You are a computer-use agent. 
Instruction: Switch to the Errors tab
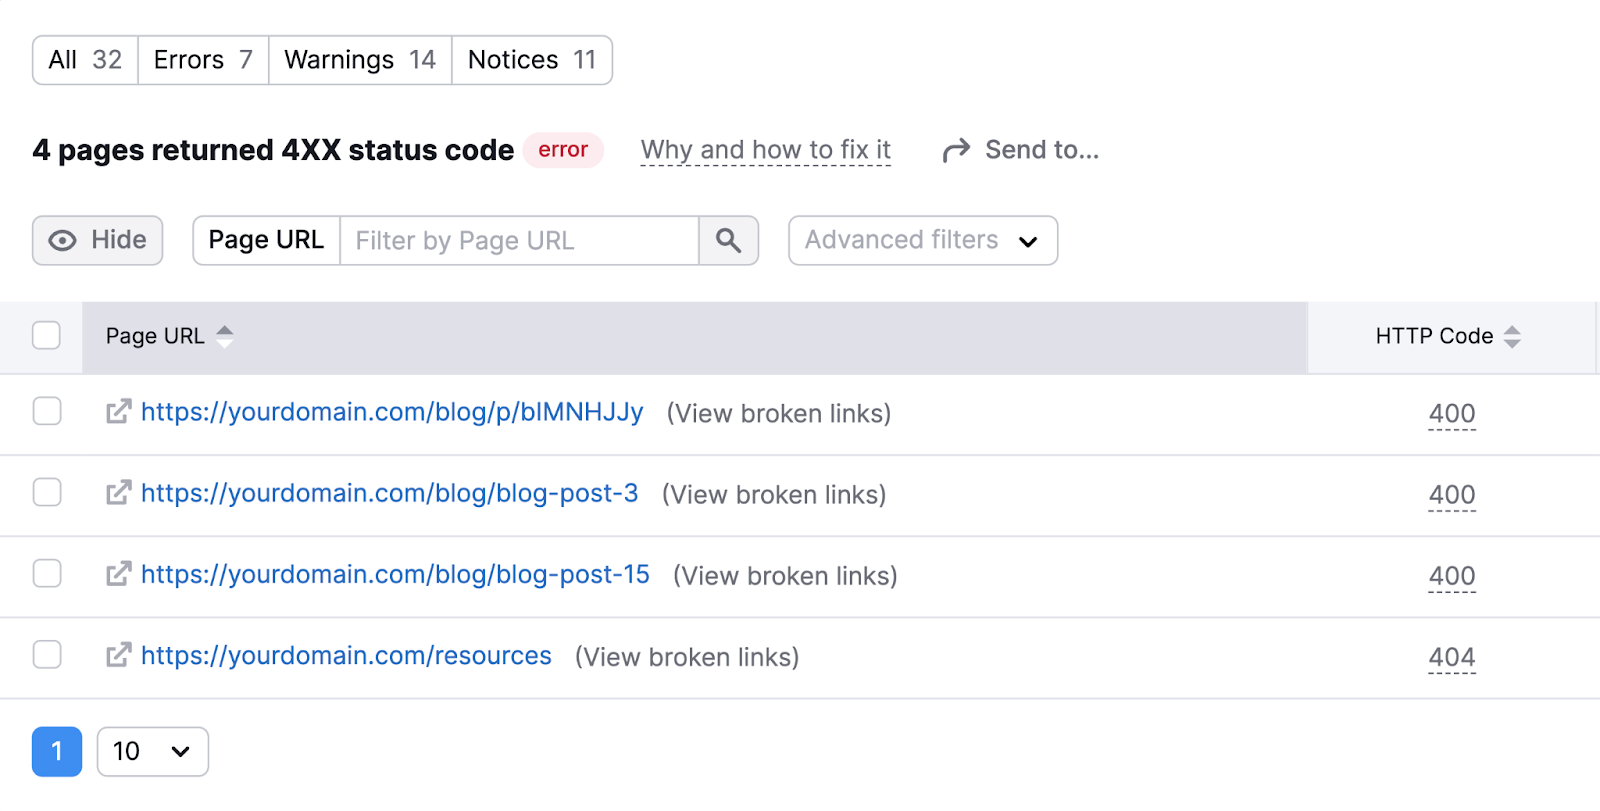coord(203,60)
